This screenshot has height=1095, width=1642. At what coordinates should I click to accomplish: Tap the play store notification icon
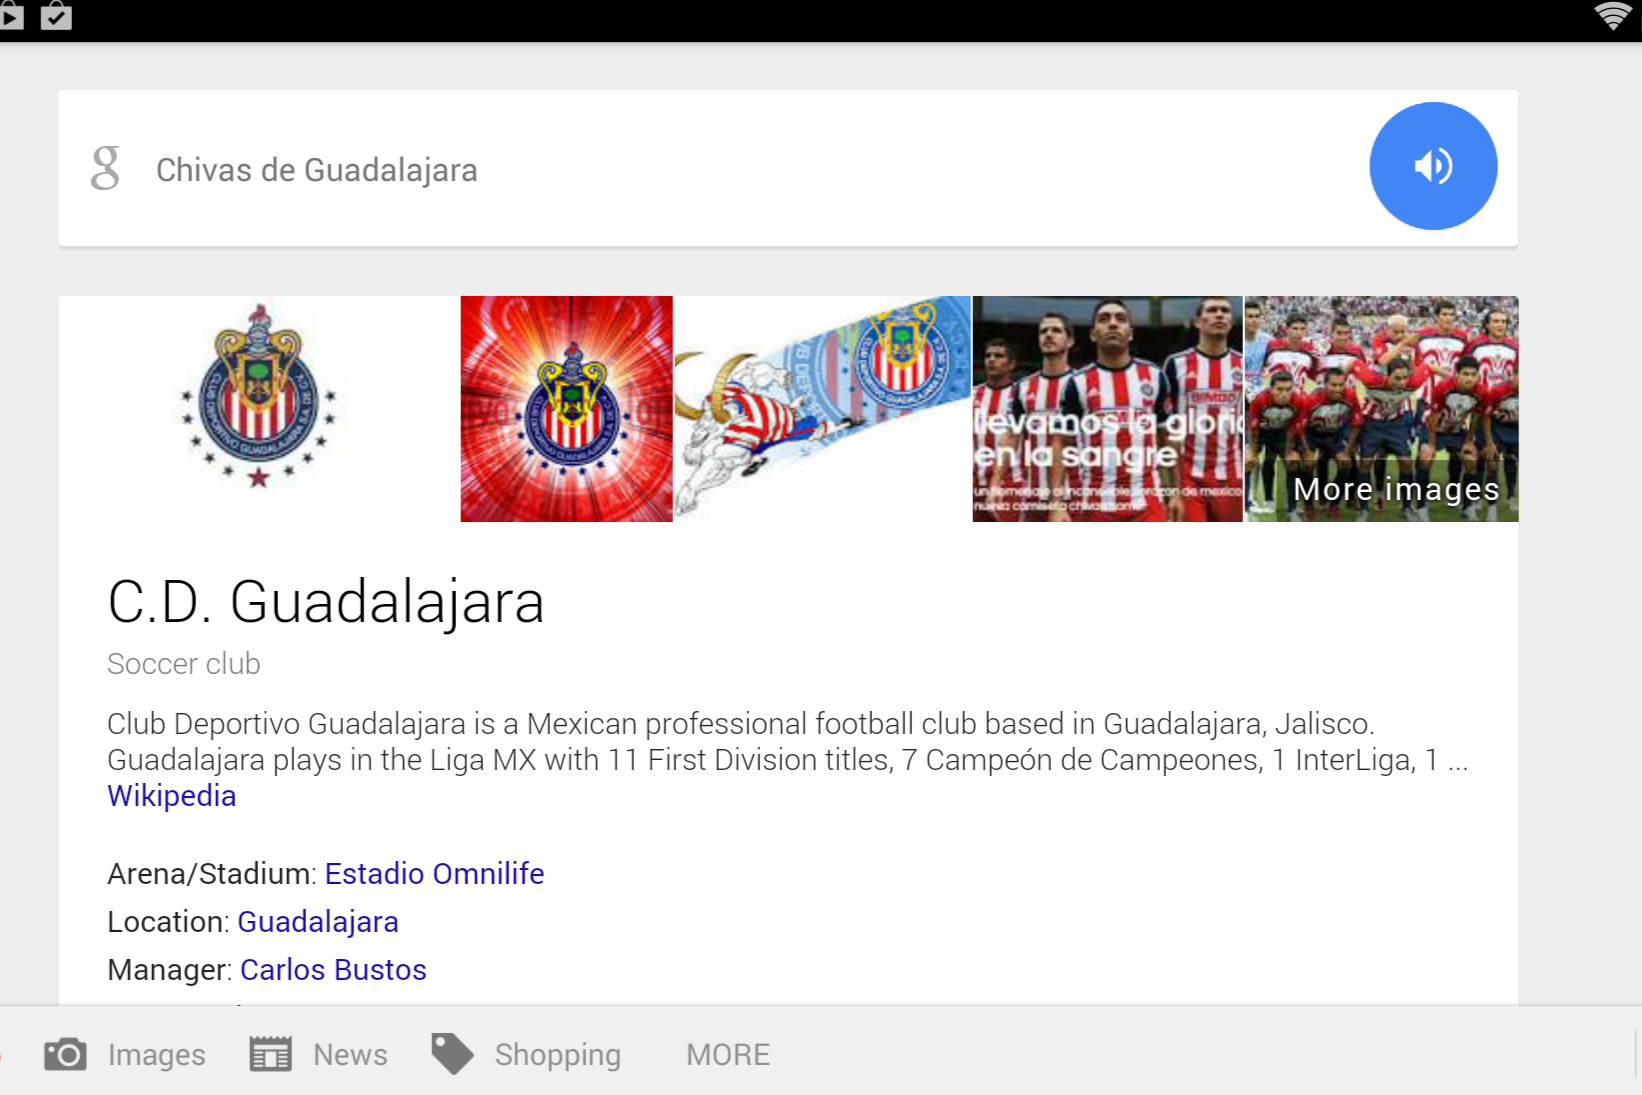(11, 16)
